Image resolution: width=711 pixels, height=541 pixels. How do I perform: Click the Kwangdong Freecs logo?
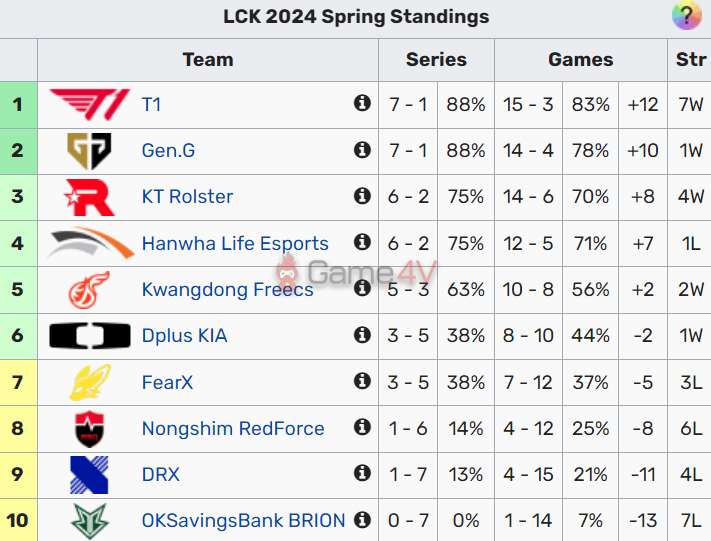[x=89, y=289]
